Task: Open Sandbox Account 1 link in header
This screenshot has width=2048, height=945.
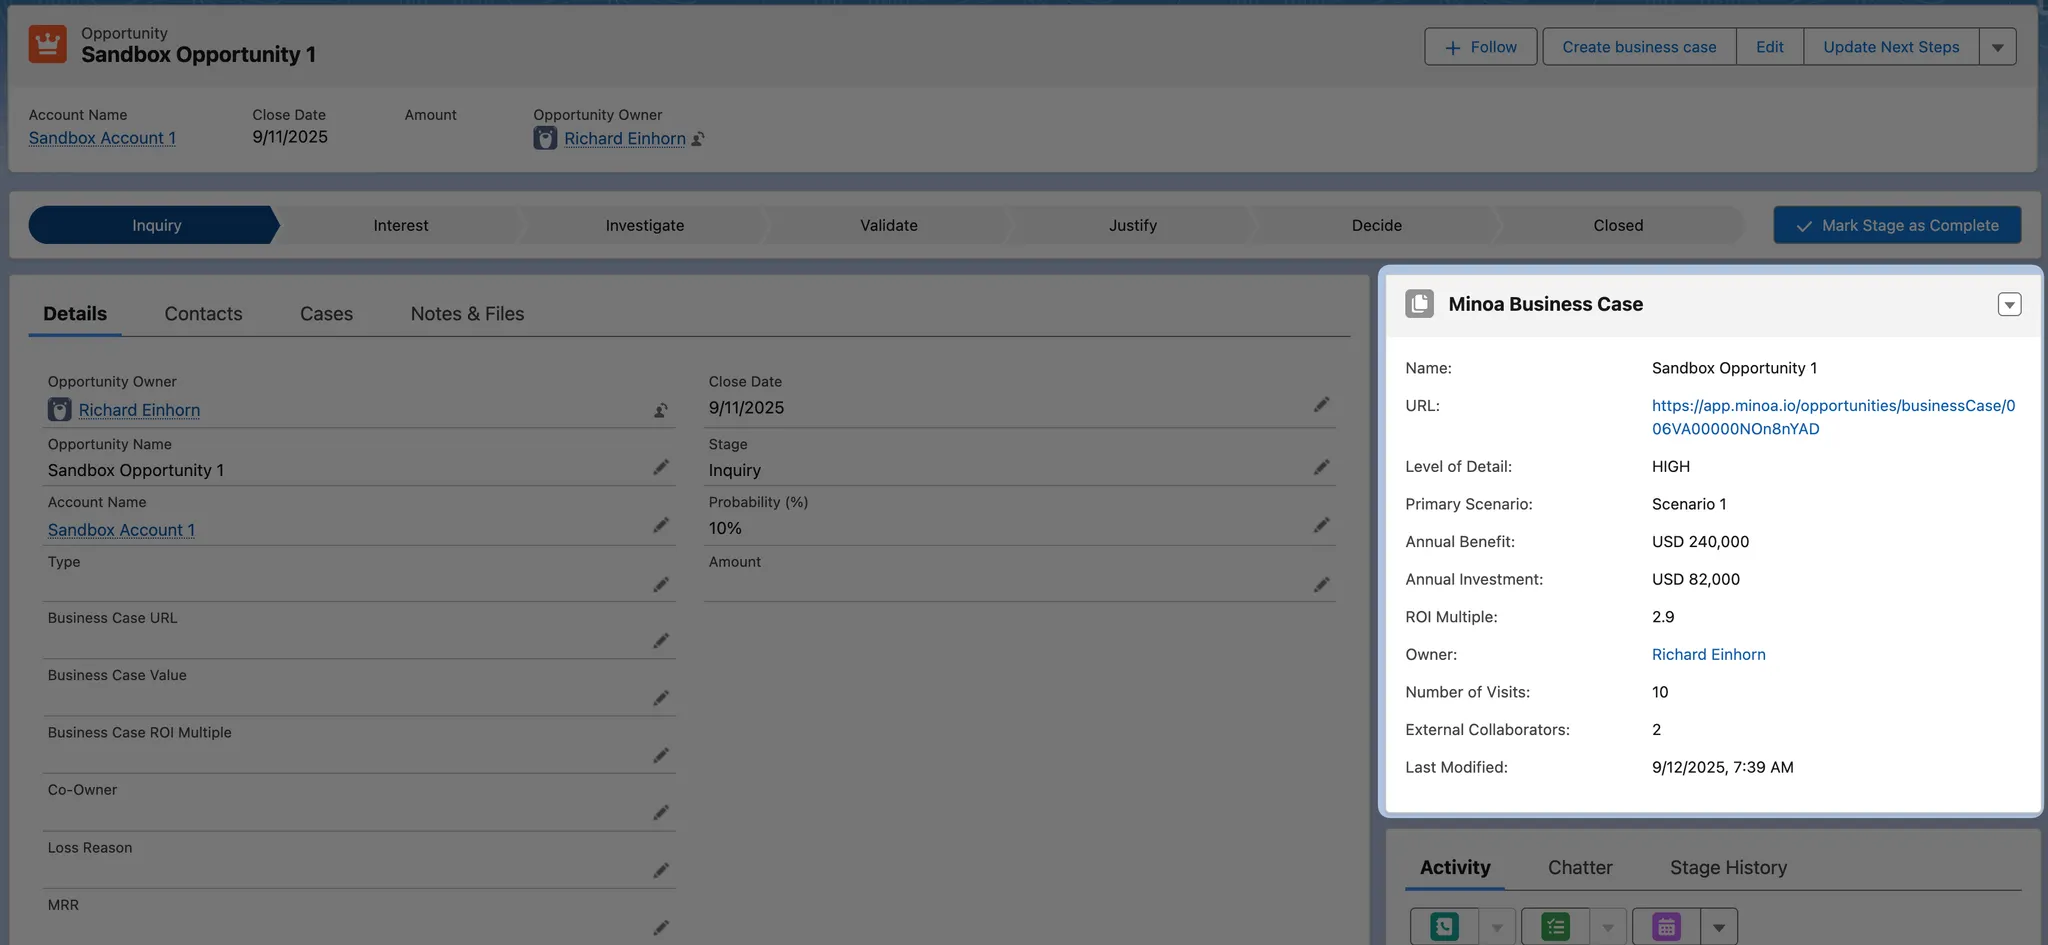Action: (102, 138)
